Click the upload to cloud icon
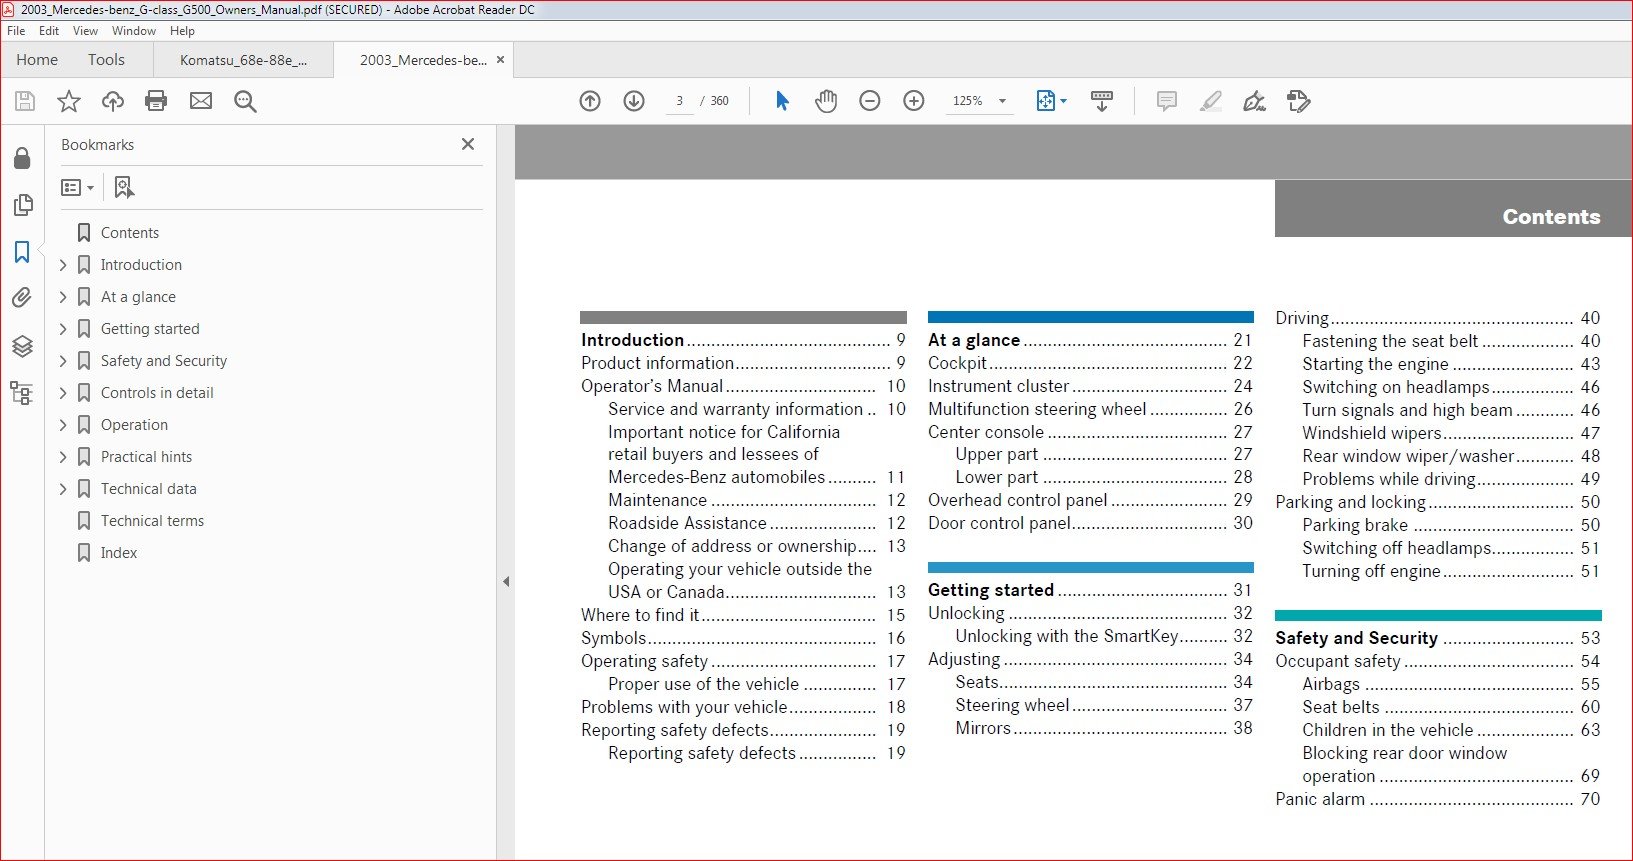Viewport: 1633px width, 861px height. [113, 101]
